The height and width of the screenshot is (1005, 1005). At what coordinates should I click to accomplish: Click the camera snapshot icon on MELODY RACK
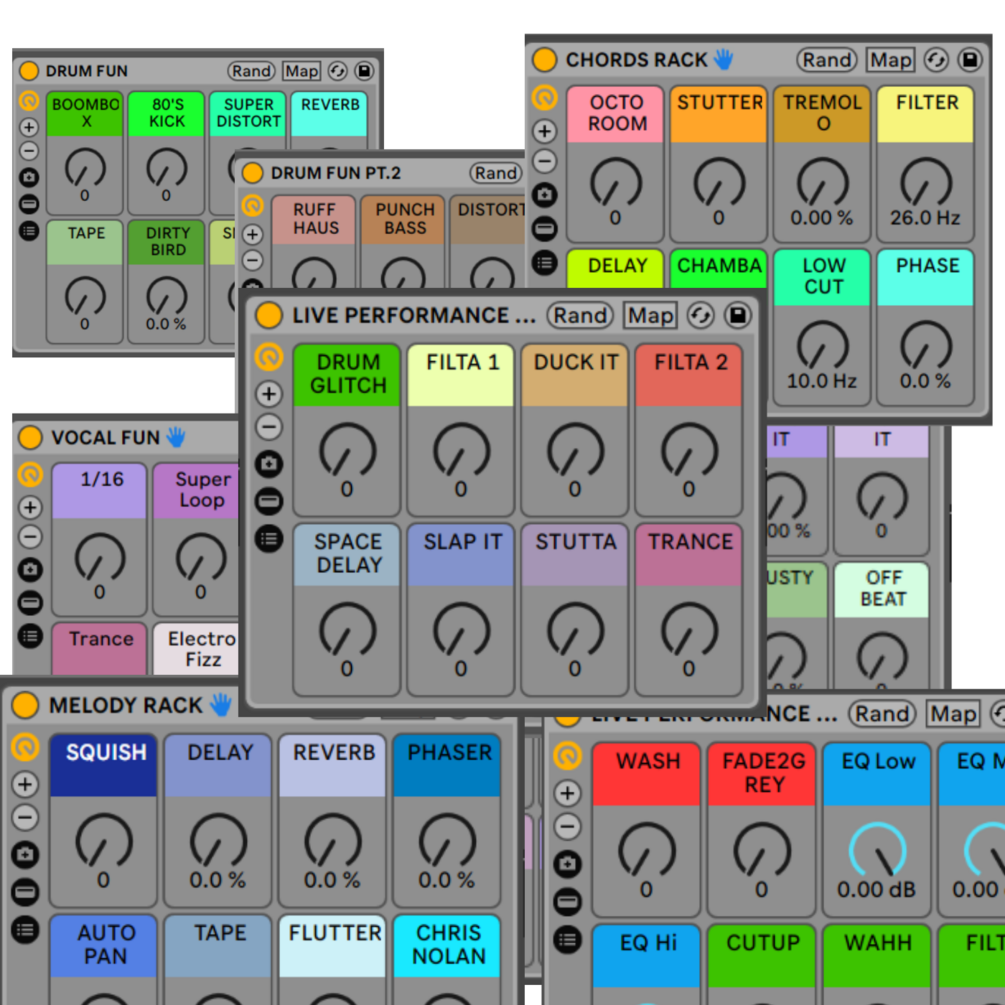click(26, 854)
